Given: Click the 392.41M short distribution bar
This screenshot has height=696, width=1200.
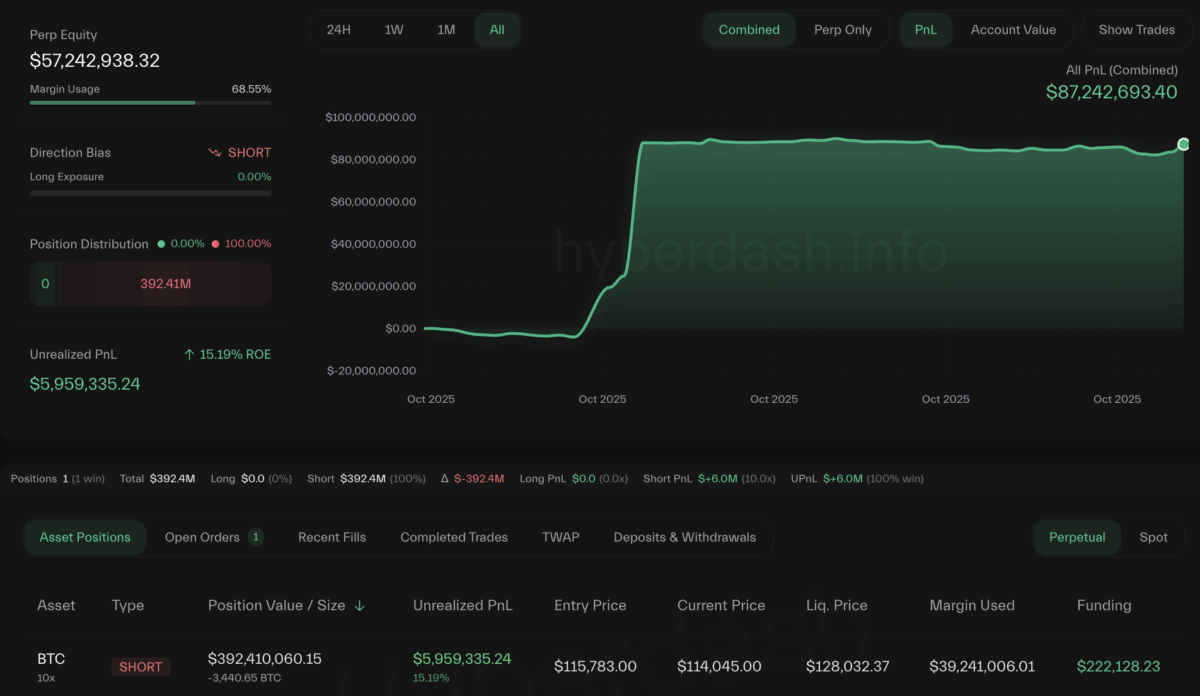Looking at the screenshot, I should coord(165,284).
